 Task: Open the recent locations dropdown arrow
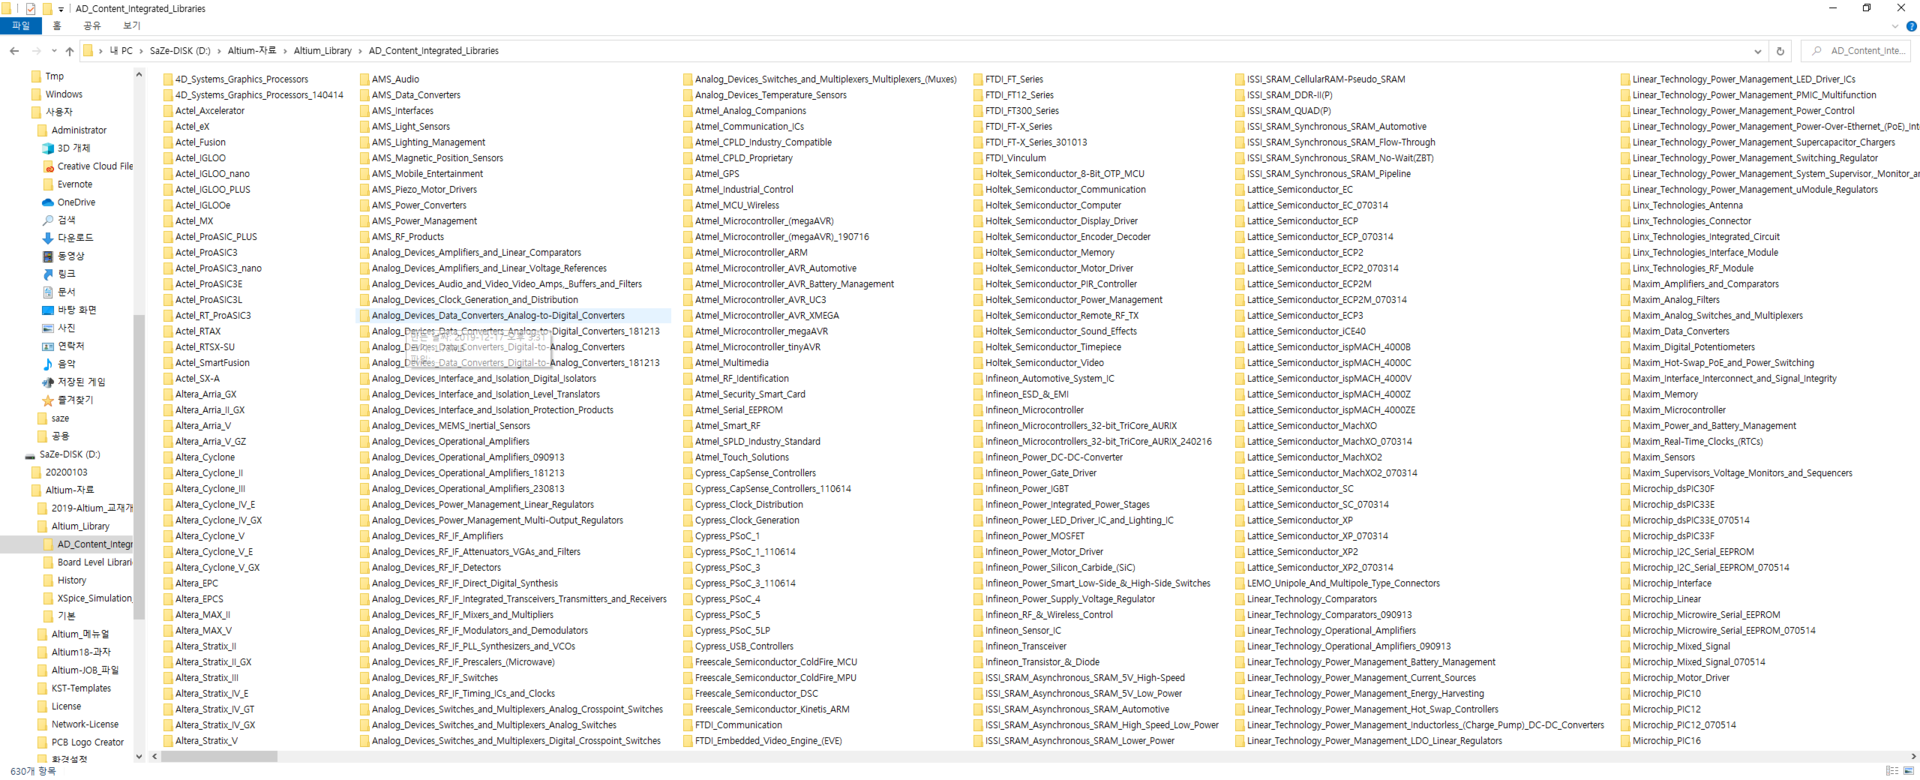pyautogui.click(x=54, y=50)
